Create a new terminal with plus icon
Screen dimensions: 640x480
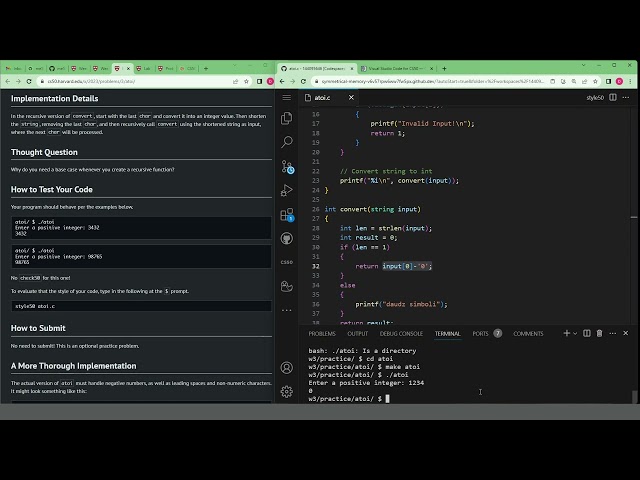tap(567, 333)
